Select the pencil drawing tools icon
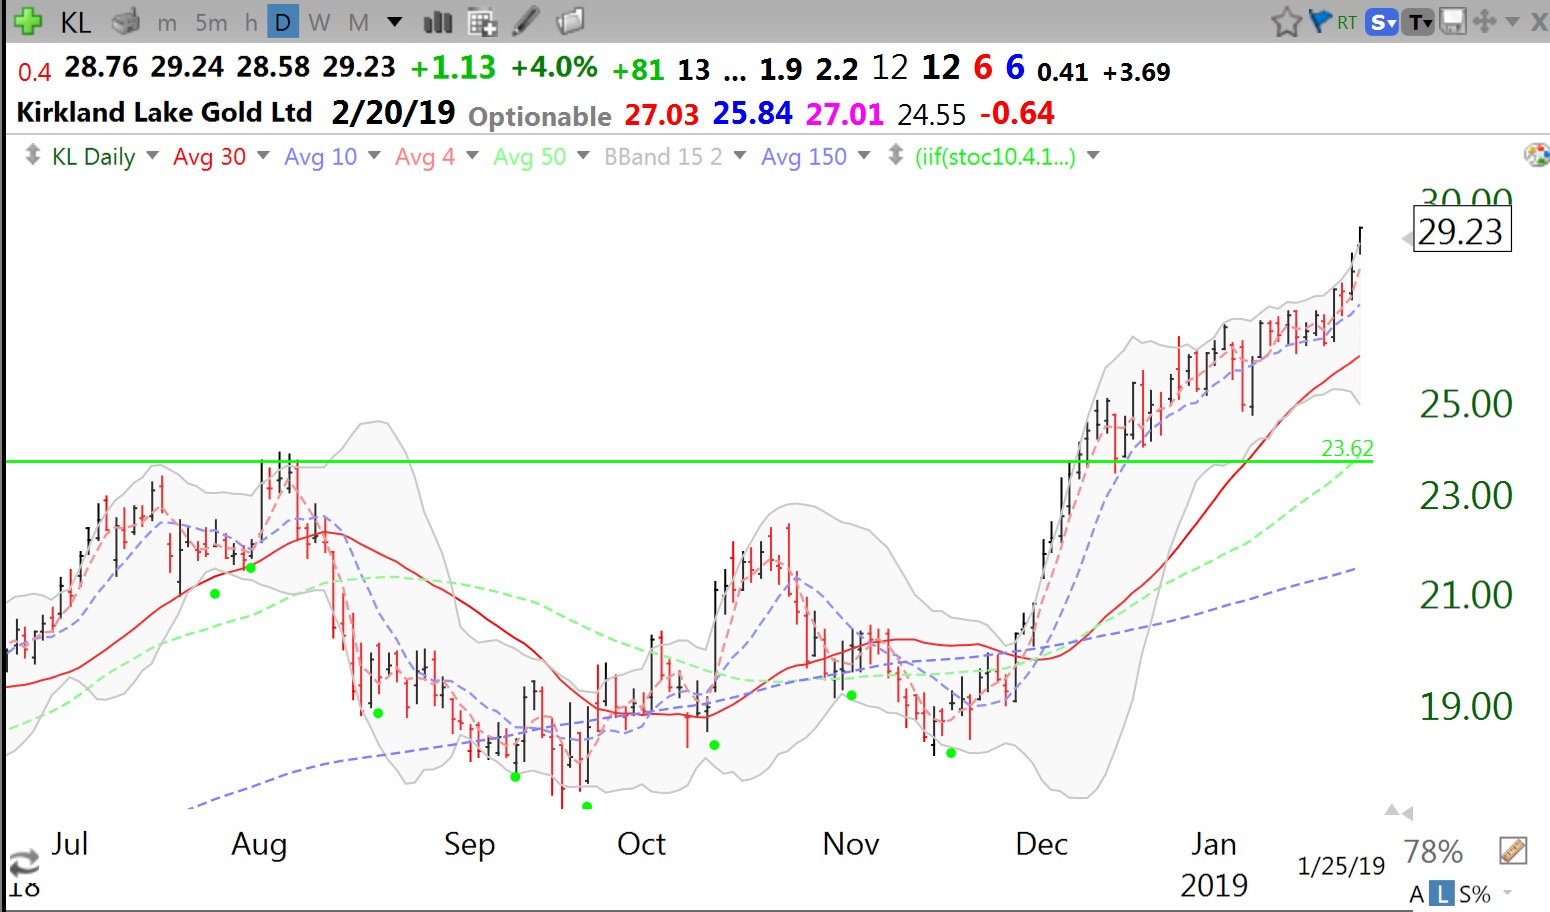 point(526,21)
